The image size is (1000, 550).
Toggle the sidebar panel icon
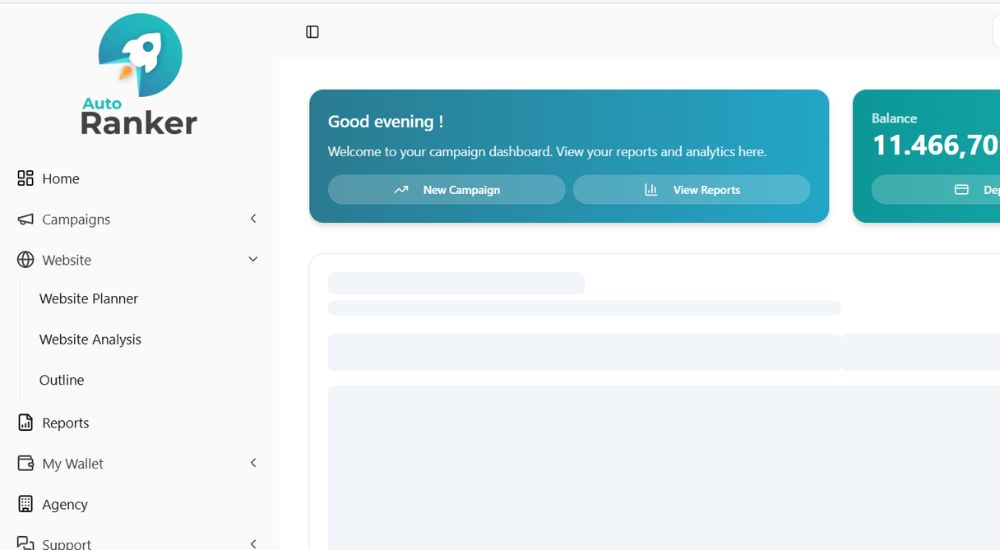pyautogui.click(x=312, y=32)
